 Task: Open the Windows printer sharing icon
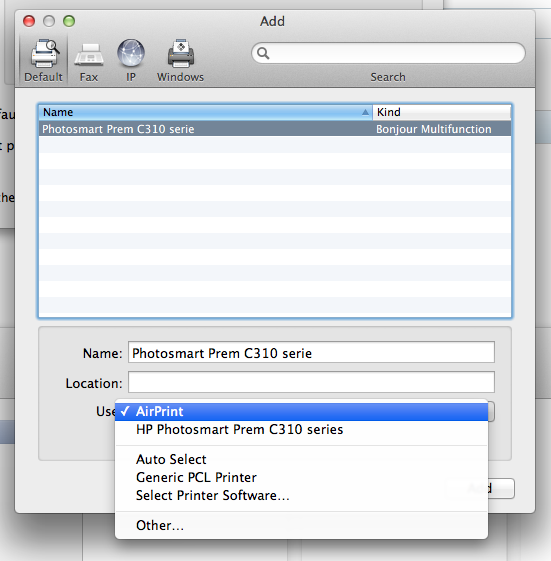[x=181, y=54]
